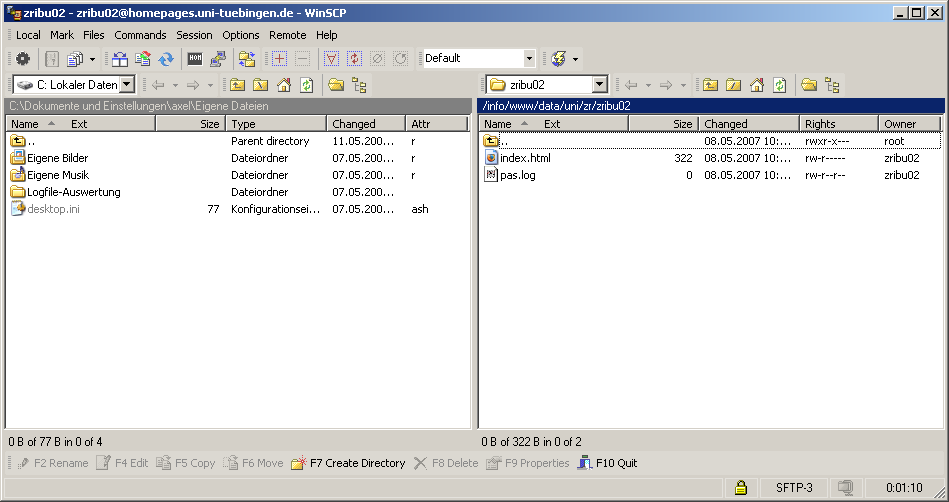Click the F10 Quit button
This screenshot has width=949, height=502.
pyautogui.click(x=607, y=463)
